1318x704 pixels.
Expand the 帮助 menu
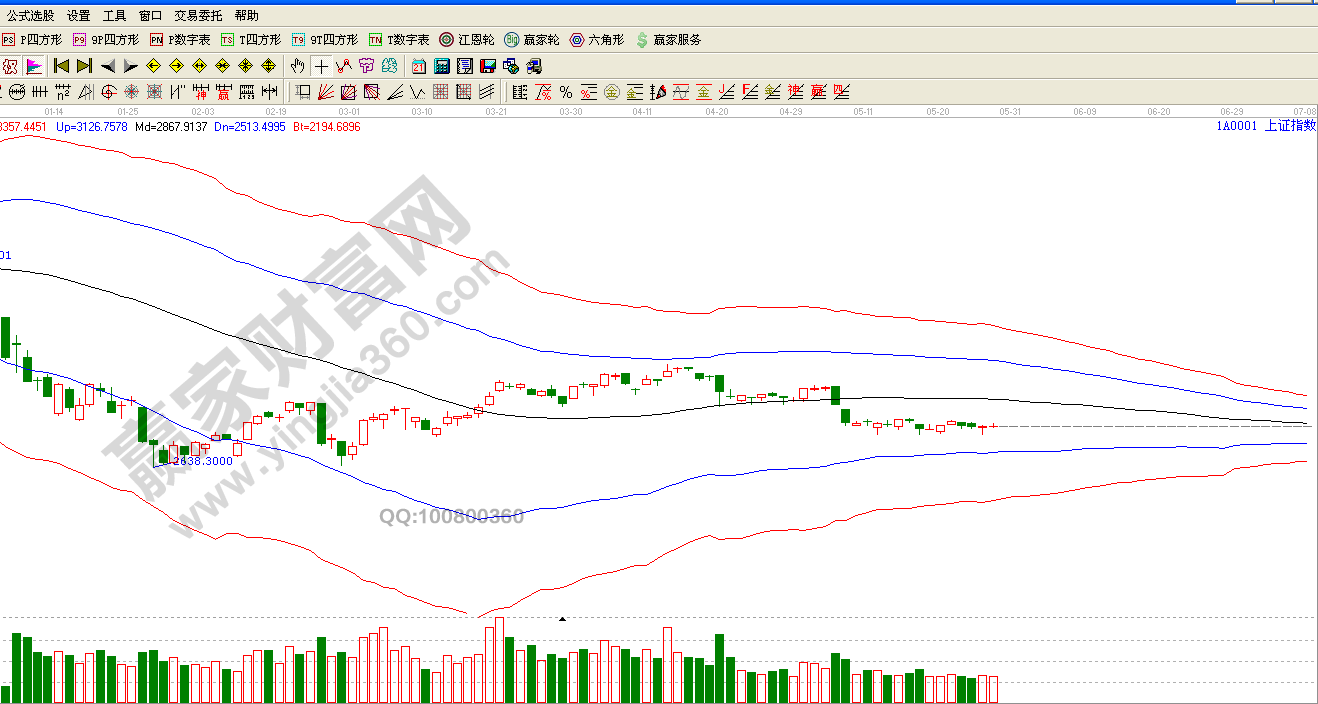point(246,16)
